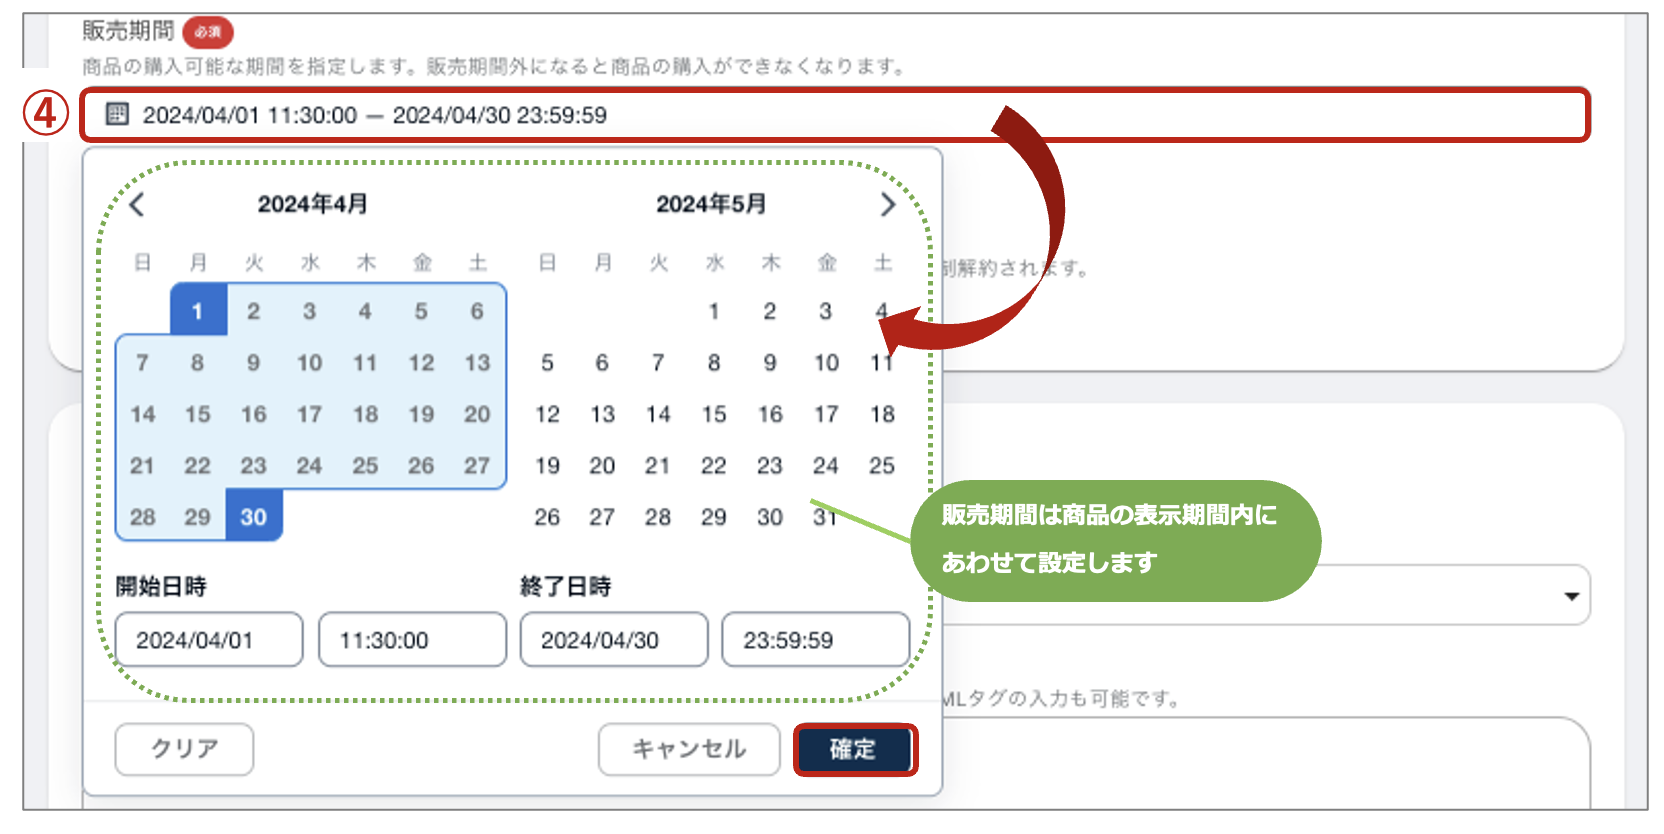Screen dimensions: 1664x834
Task: Click the calendar icon in sales period field
Action: tap(117, 114)
